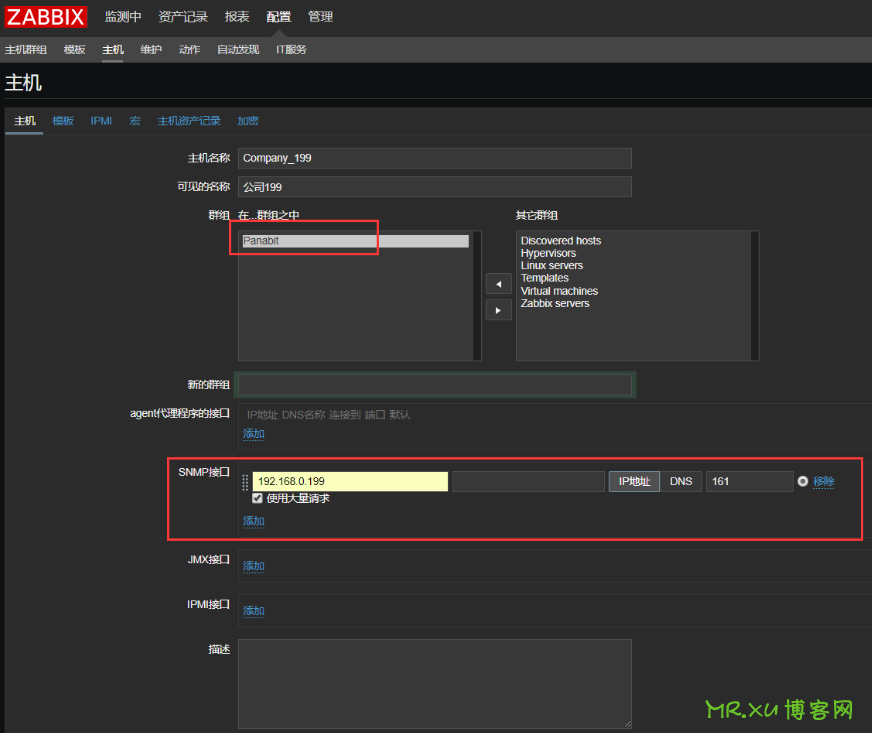Move selected group right with arrow button
872x733 pixels.
pyautogui.click(x=498, y=310)
